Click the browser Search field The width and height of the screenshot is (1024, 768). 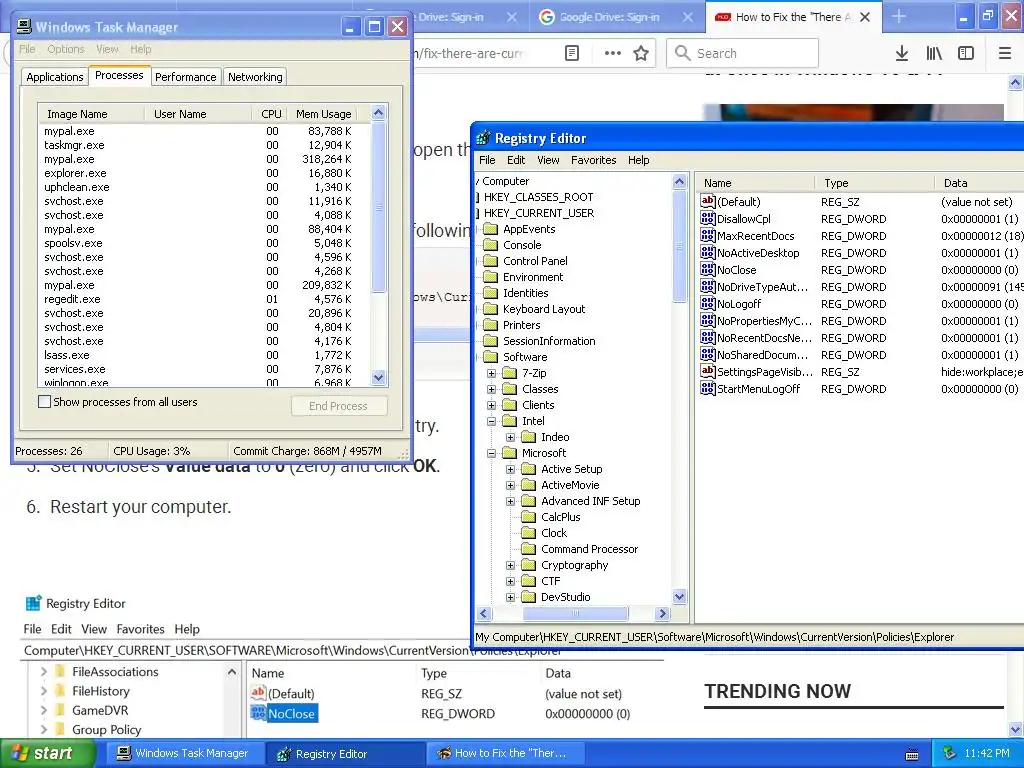[x=742, y=53]
